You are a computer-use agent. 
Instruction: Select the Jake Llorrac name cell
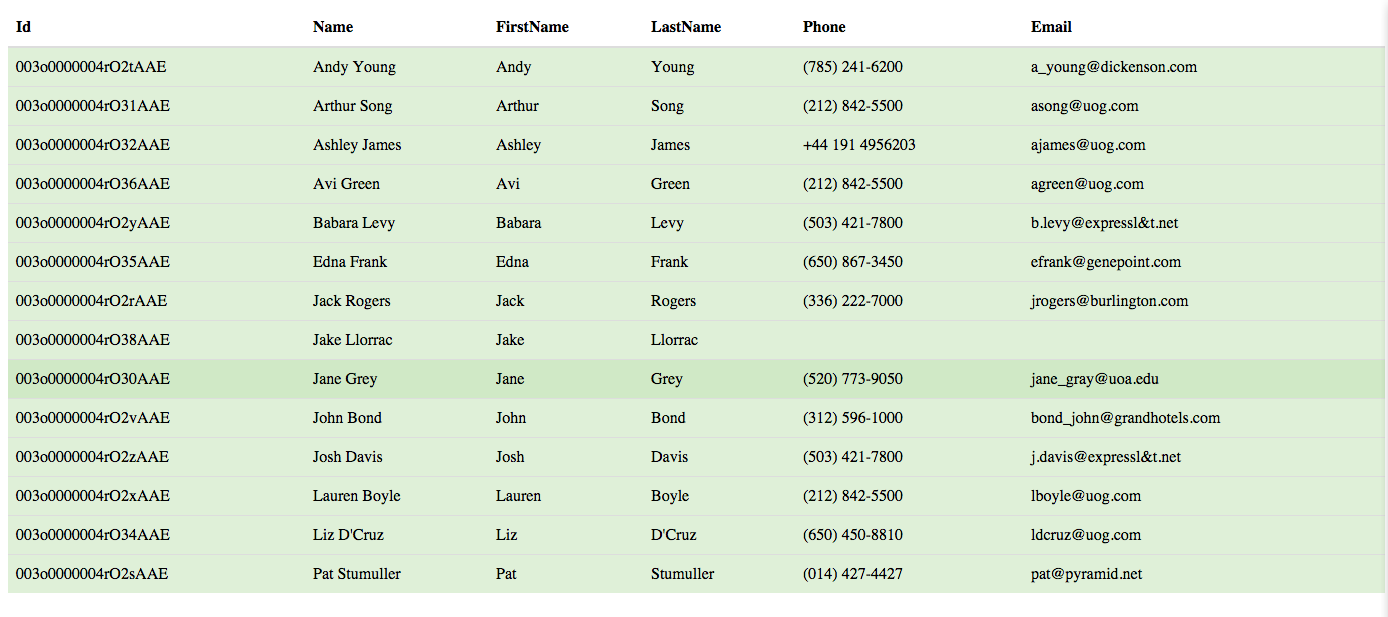[353, 340]
